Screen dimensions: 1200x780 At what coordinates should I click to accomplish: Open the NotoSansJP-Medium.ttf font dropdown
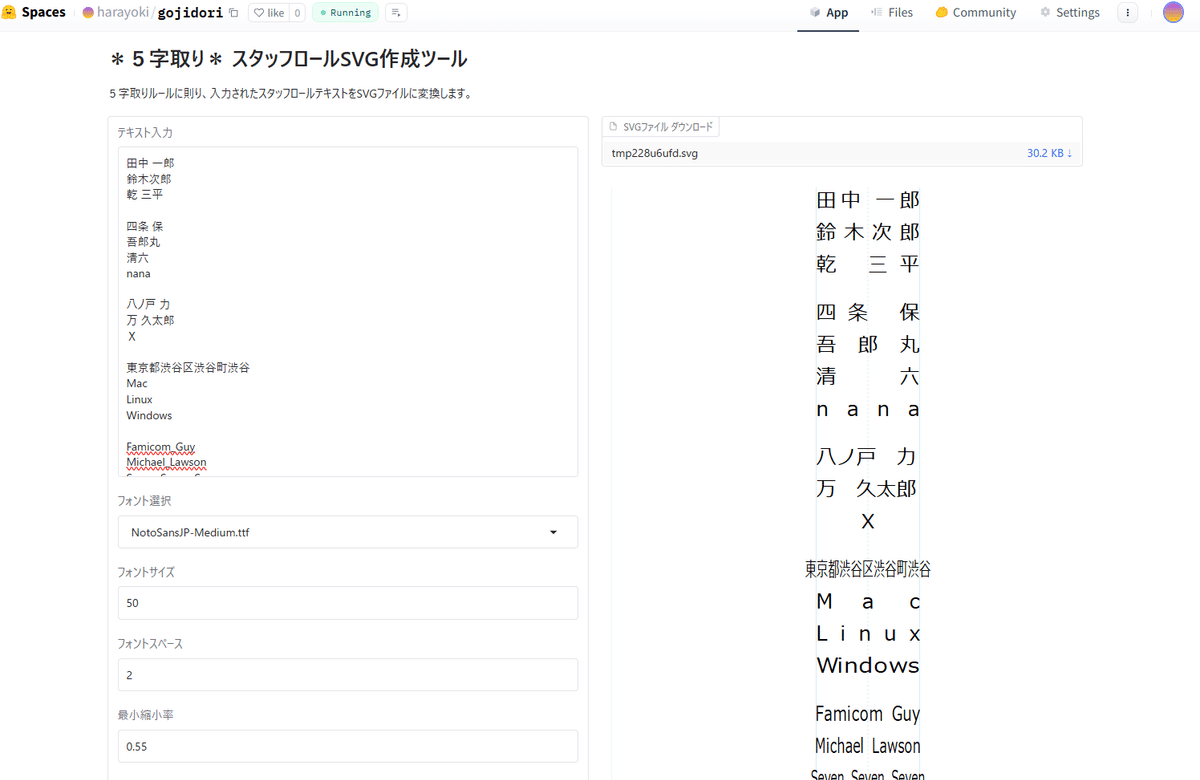(x=347, y=532)
